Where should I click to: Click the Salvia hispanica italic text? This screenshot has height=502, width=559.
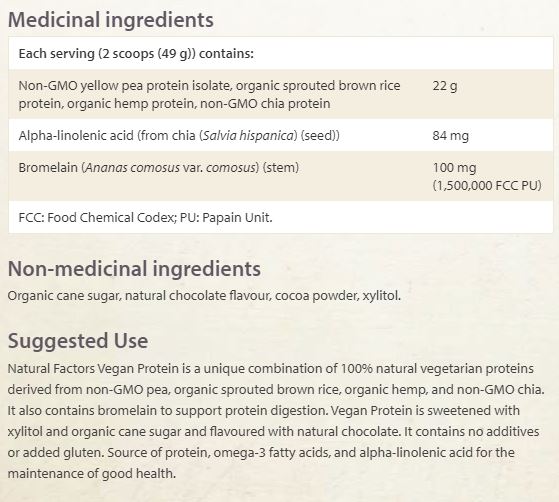coord(248,135)
